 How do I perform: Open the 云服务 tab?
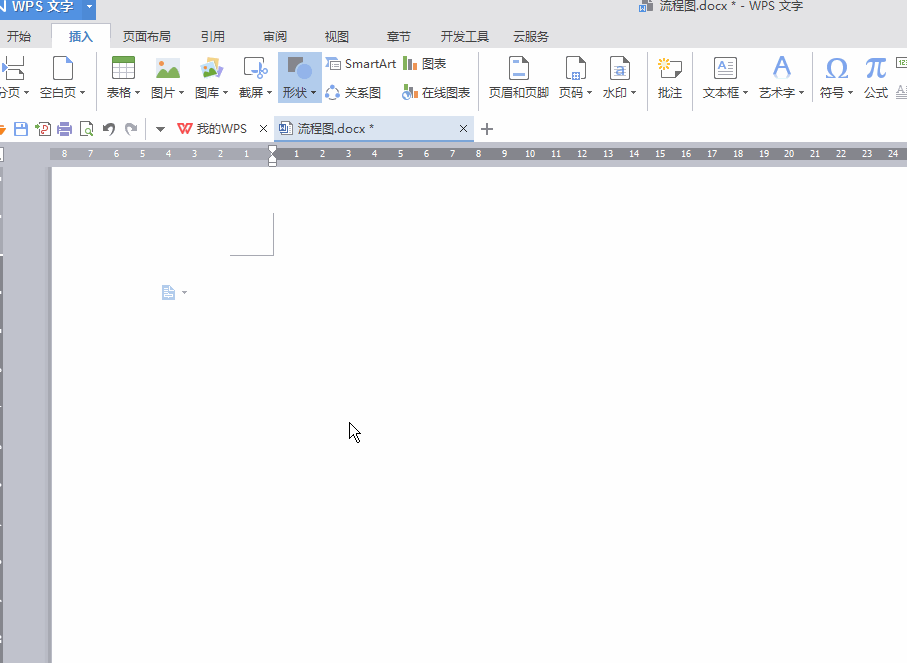coord(531,36)
